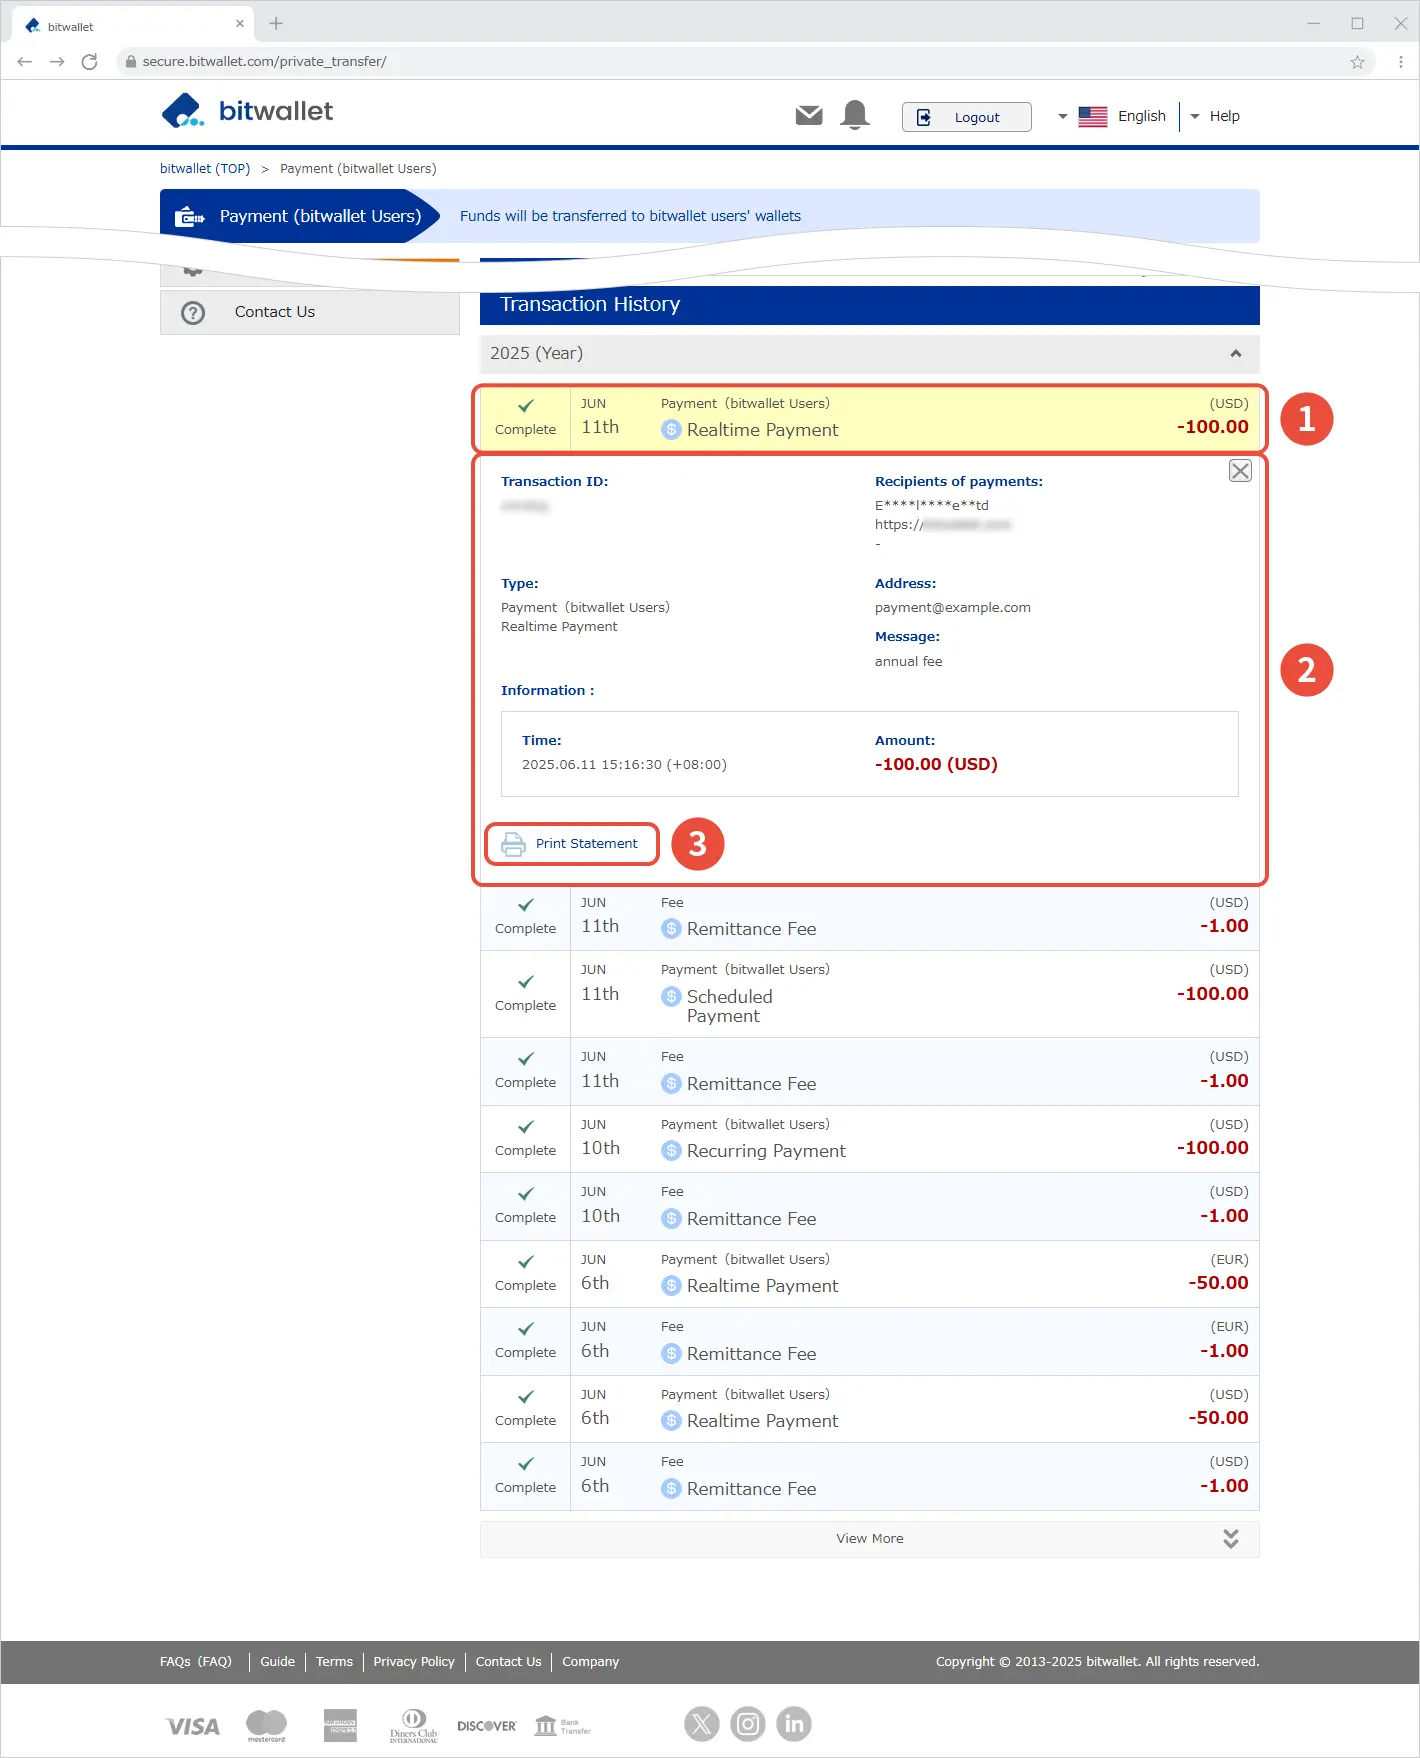Click the Logout button
This screenshot has width=1420, height=1758.
966,117
